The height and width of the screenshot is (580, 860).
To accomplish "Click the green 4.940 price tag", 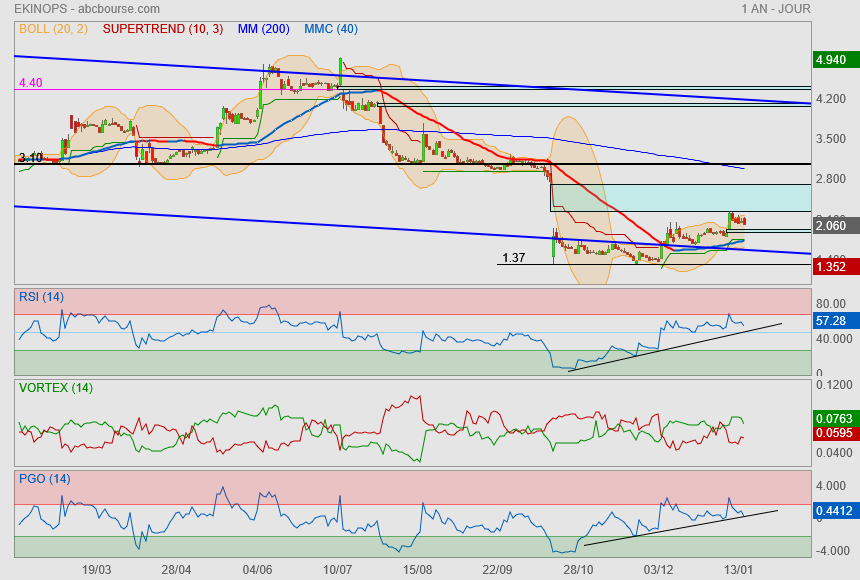I will [x=832, y=60].
